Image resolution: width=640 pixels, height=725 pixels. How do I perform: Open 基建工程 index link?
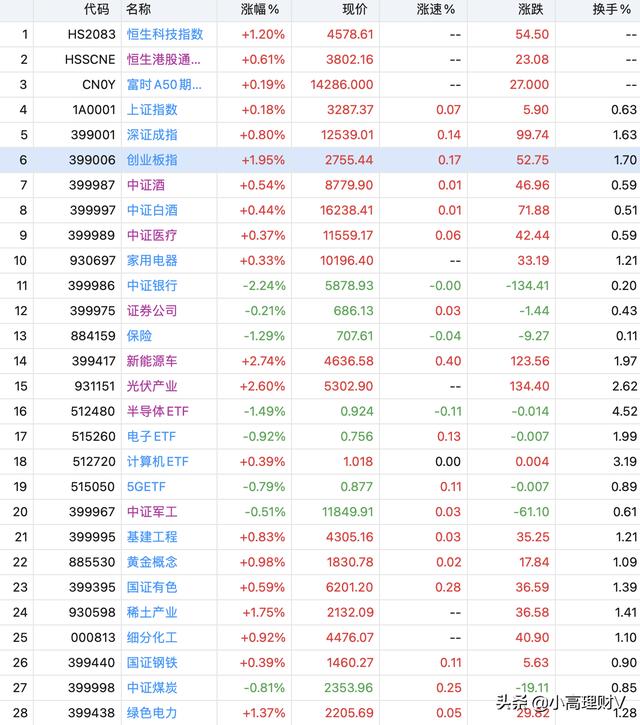click(152, 537)
